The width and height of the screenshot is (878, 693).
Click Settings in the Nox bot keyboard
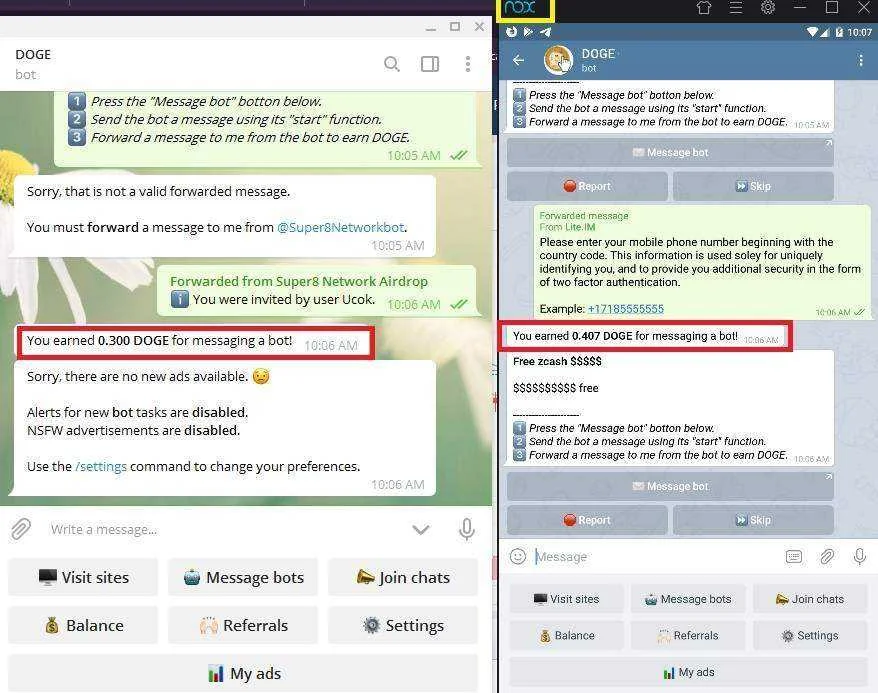810,635
